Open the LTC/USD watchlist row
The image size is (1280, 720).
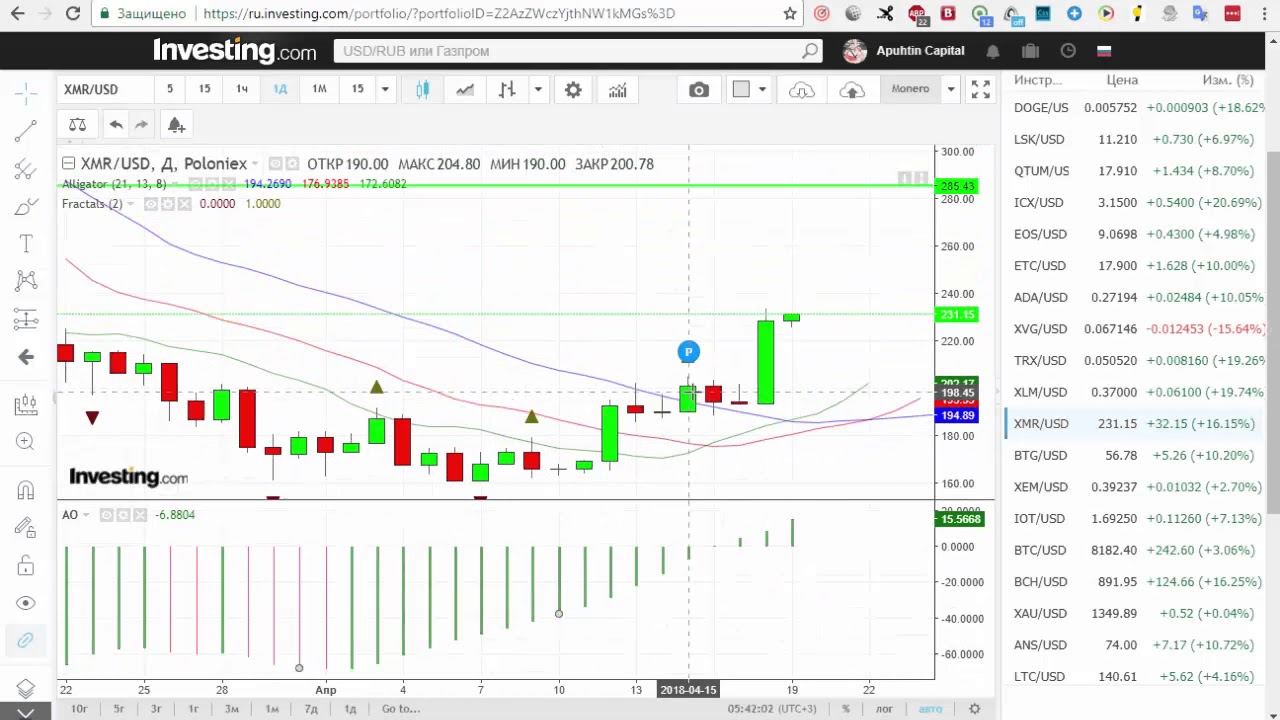1133,676
